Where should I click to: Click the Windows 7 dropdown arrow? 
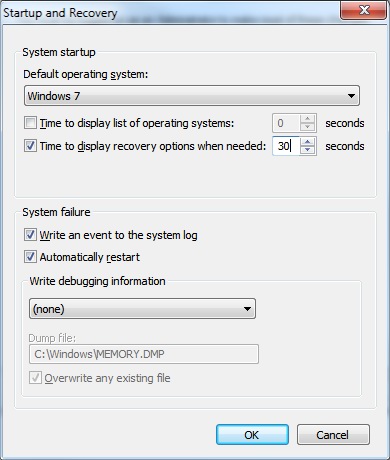pos(351,96)
